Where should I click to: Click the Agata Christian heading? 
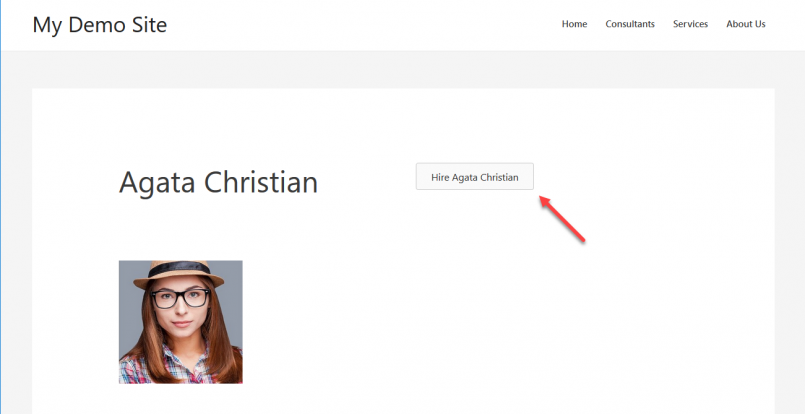pyautogui.click(x=218, y=182)
